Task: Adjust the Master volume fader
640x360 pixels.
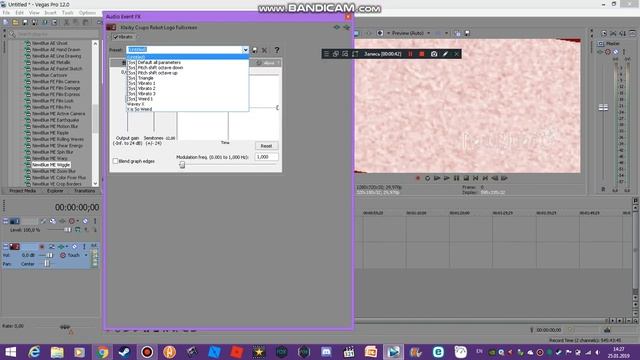Action: [x=603, y=107]
